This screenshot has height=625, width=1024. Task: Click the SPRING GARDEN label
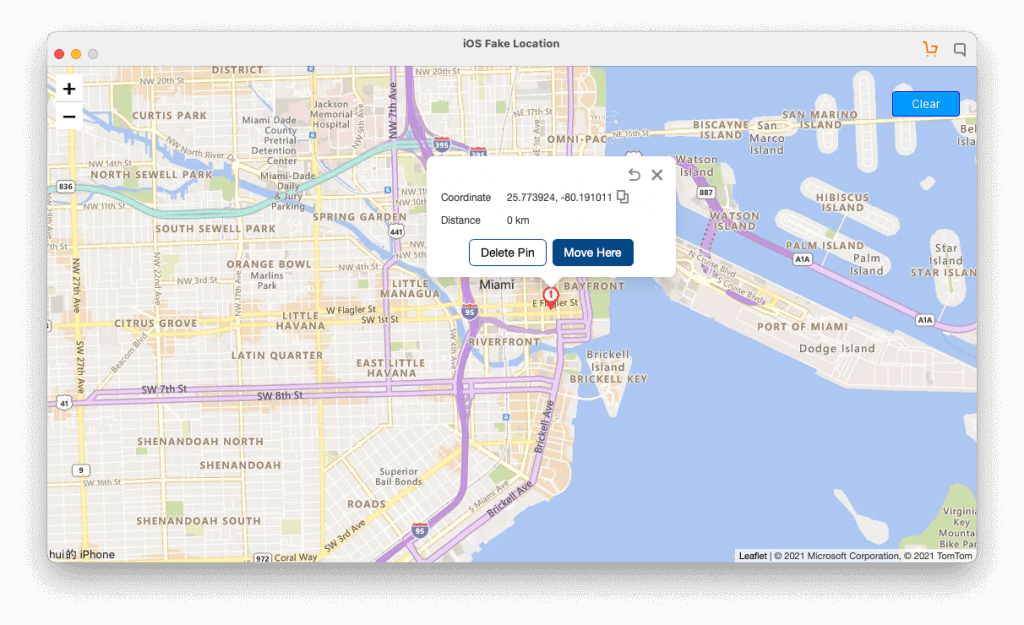(x=360, y=217)
